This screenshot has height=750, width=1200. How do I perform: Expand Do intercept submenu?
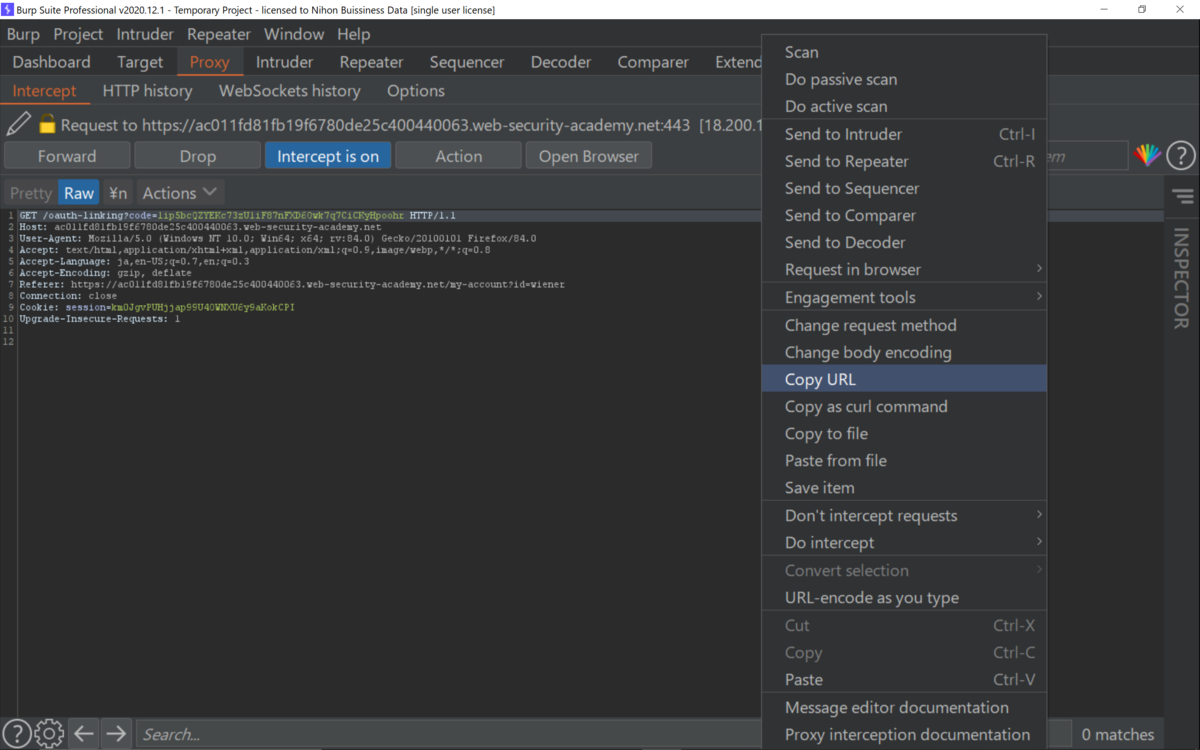click(x=904, y=542)
